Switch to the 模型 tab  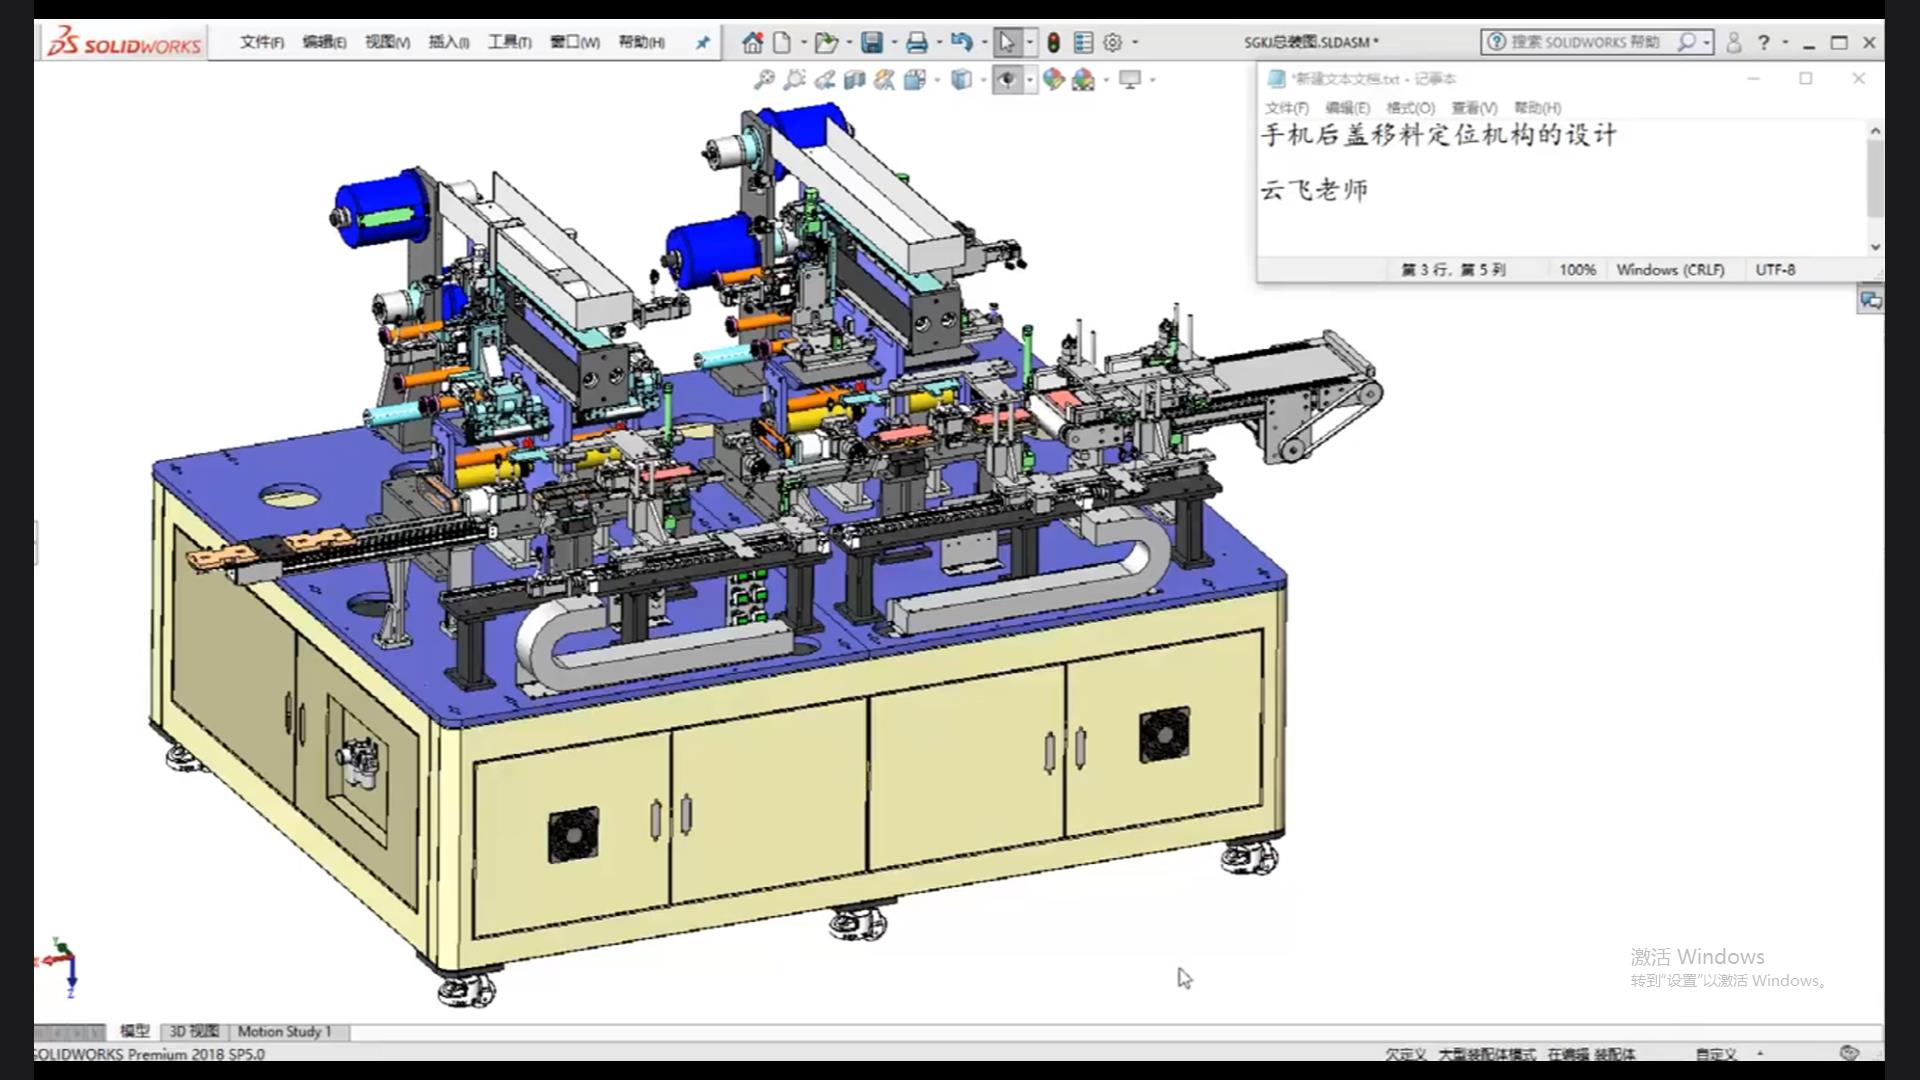(x=134, y=1031)
